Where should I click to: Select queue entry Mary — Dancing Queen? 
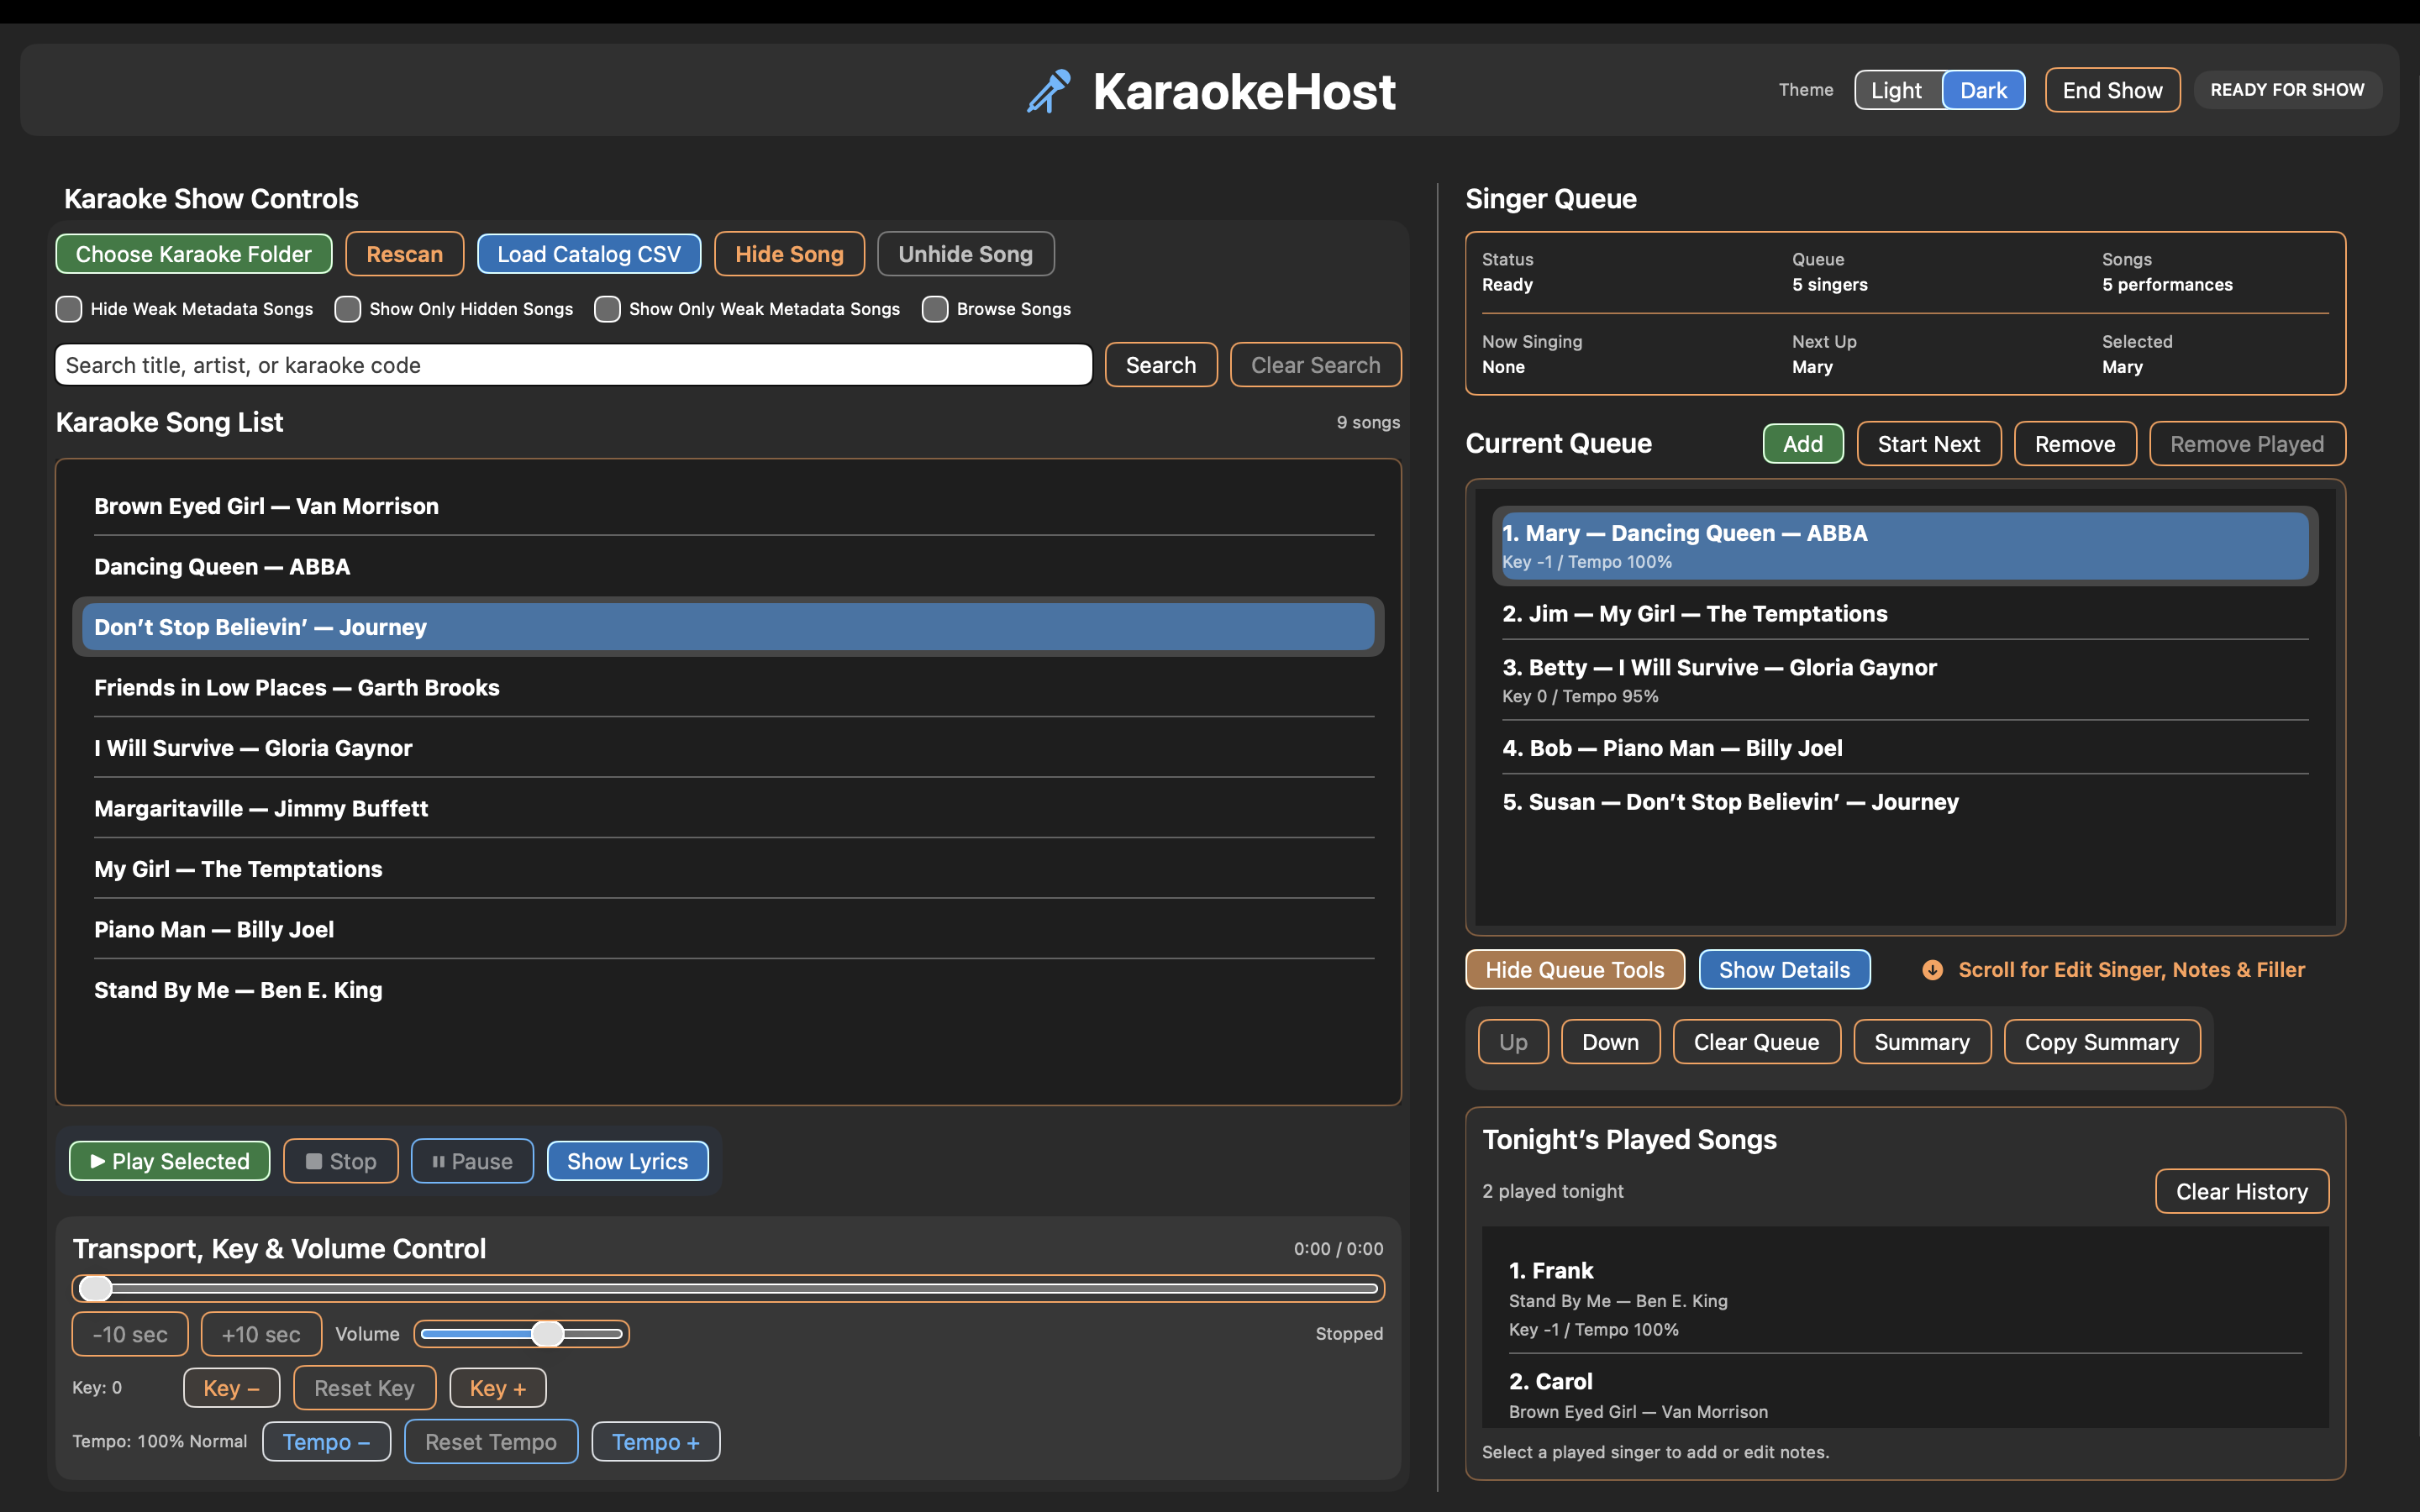click(1905, 546)
